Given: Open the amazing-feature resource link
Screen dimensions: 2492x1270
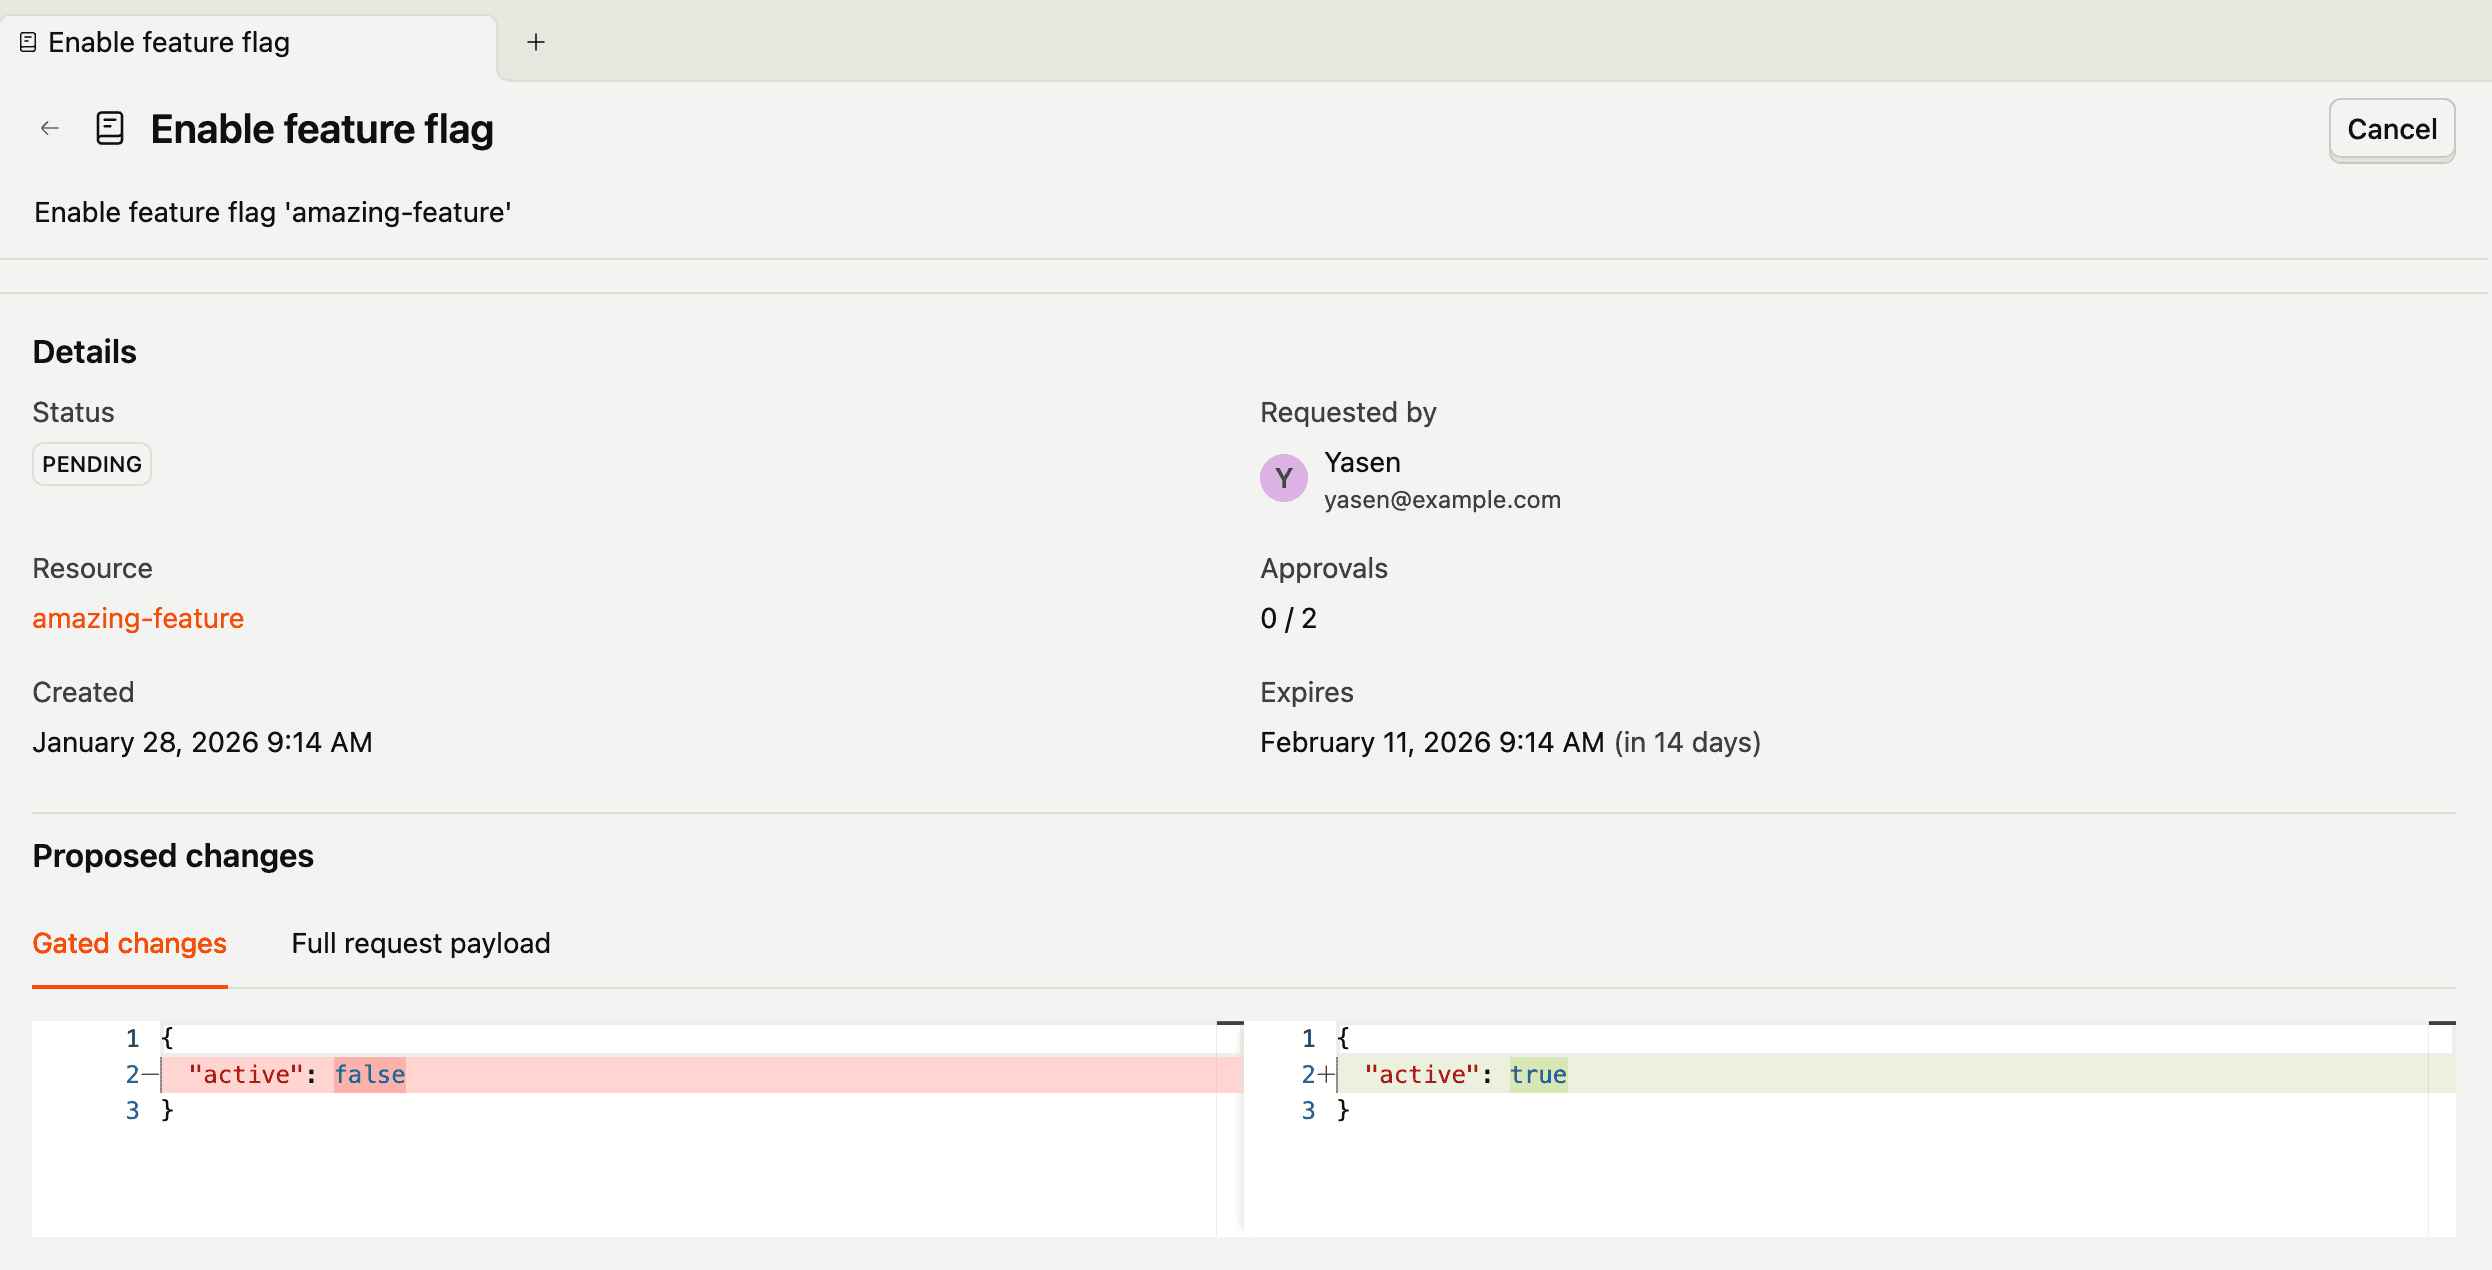Looking at the screenshot, I should click(138, 618).
